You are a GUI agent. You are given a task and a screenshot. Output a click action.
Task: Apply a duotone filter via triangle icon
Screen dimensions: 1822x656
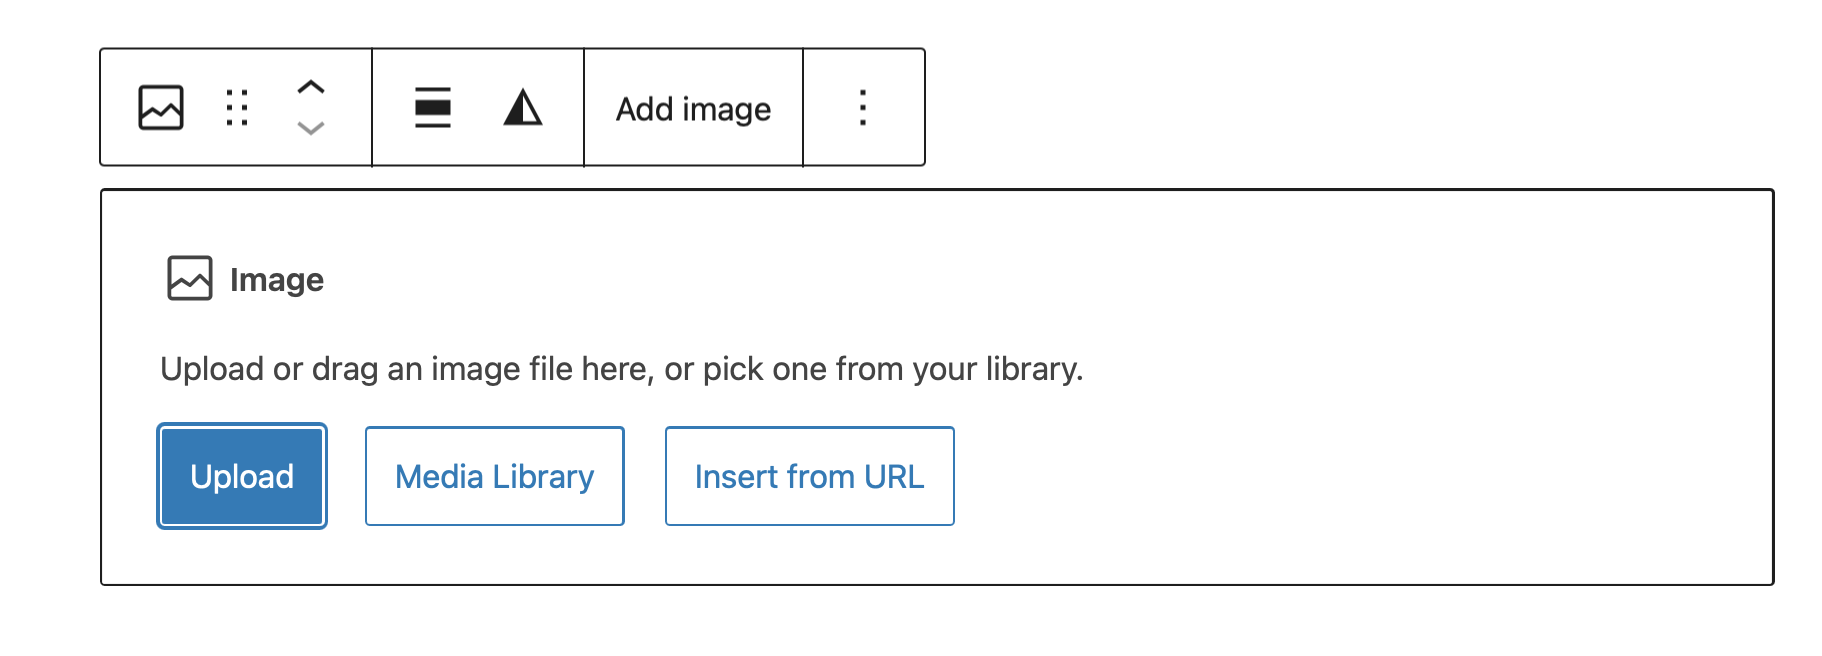click(x=522, y=108)
